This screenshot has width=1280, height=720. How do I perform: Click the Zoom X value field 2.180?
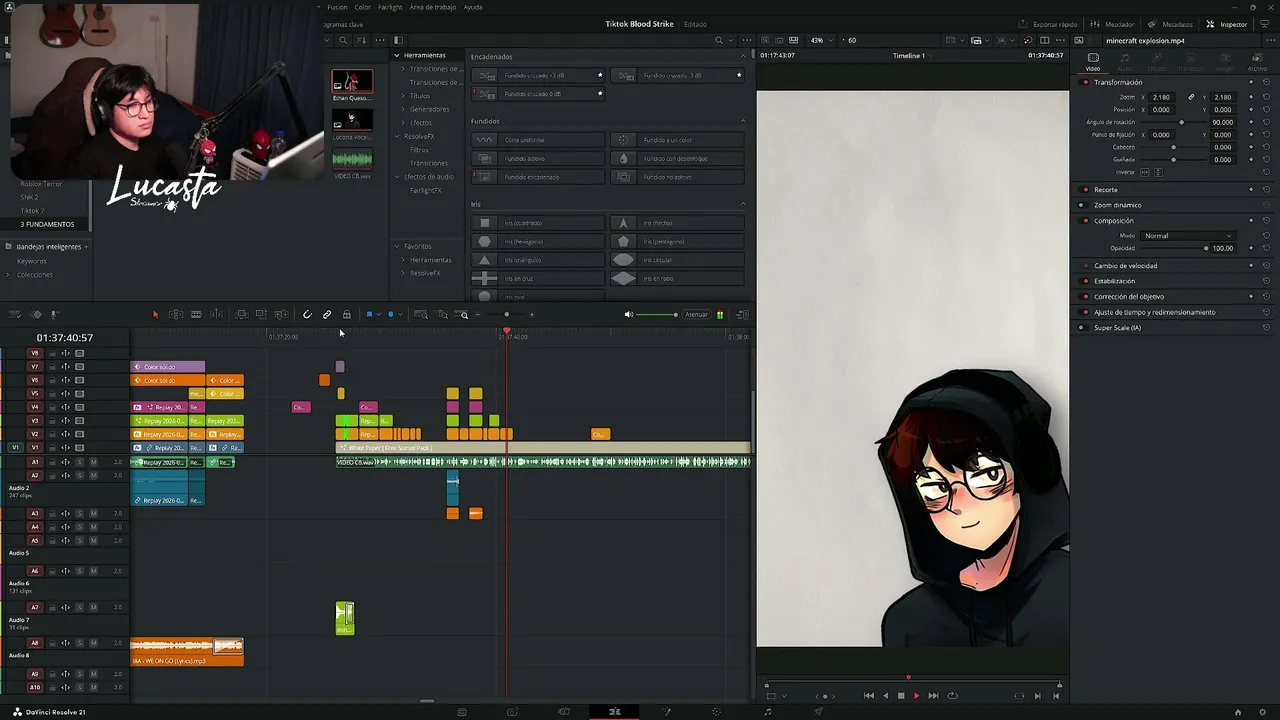1161,97
